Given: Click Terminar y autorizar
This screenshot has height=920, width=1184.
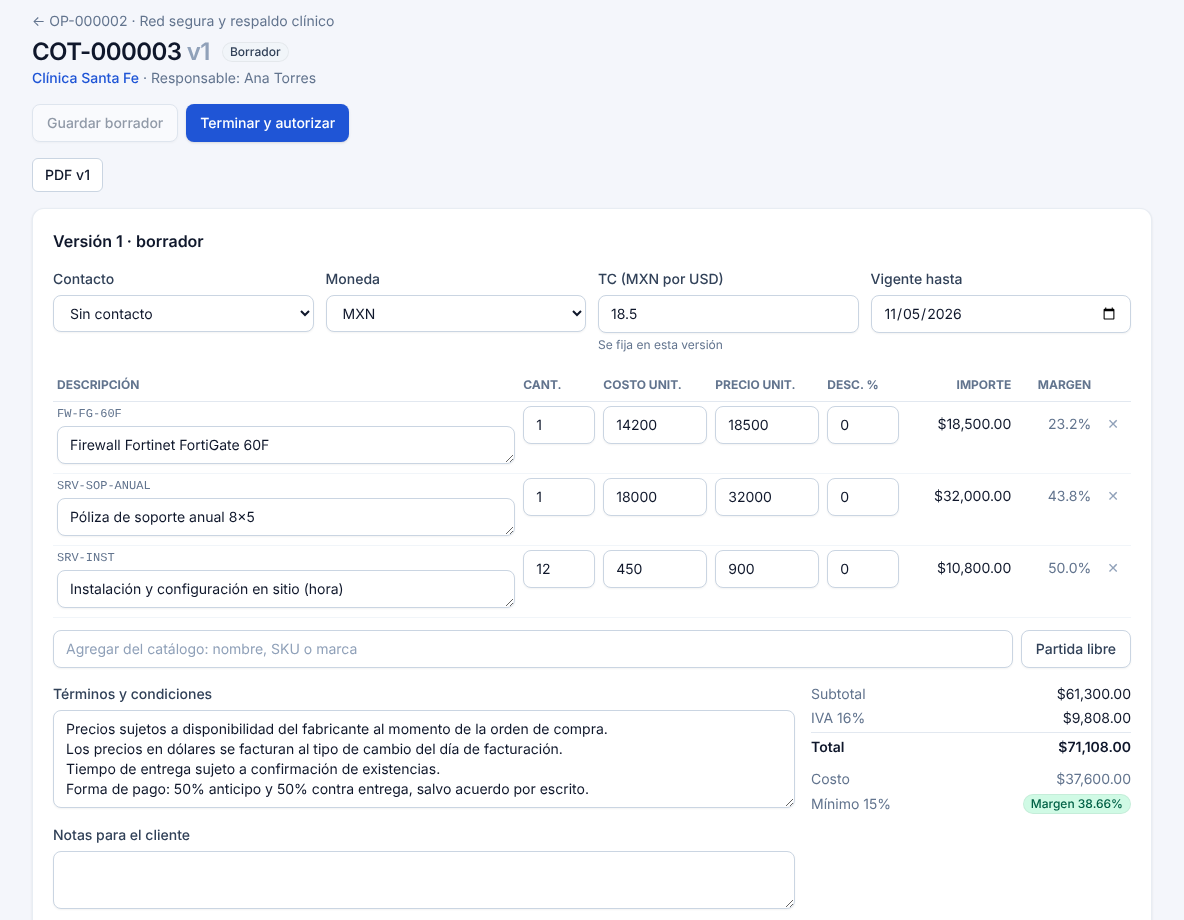Looking at the screenshot, I should coord(267,123).
